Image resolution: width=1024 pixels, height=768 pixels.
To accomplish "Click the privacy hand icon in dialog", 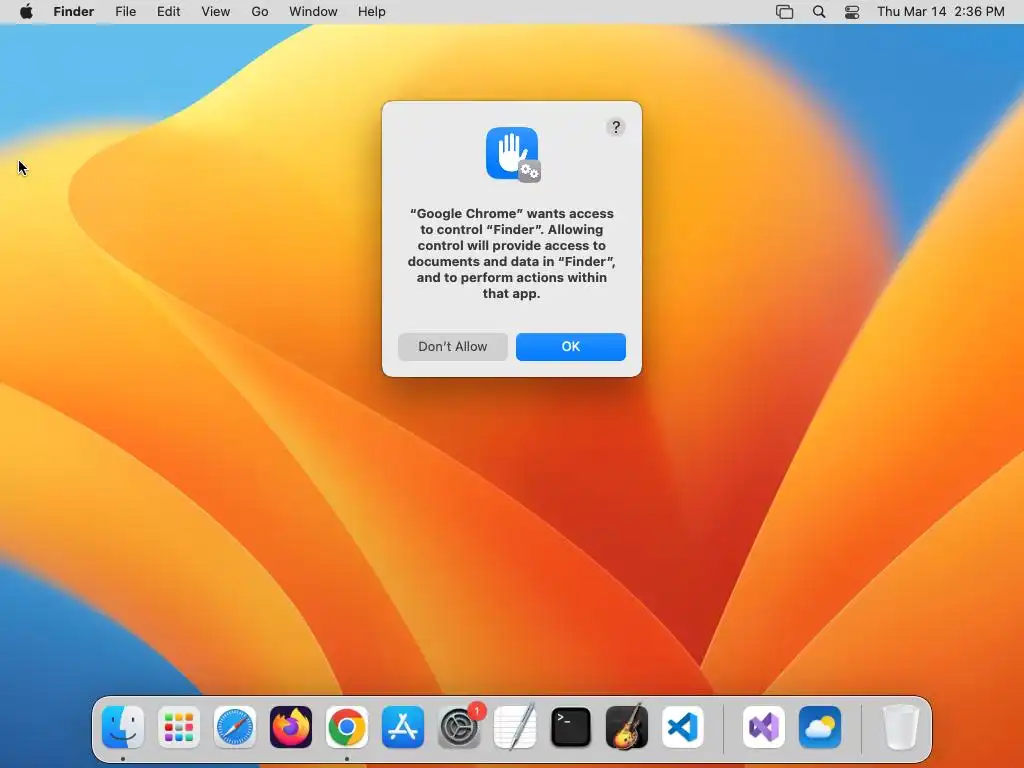I will click(x=513, y=154).
